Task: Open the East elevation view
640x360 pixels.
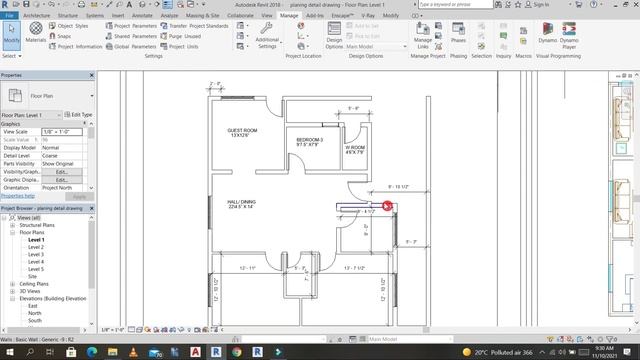Action: (33, 306)
